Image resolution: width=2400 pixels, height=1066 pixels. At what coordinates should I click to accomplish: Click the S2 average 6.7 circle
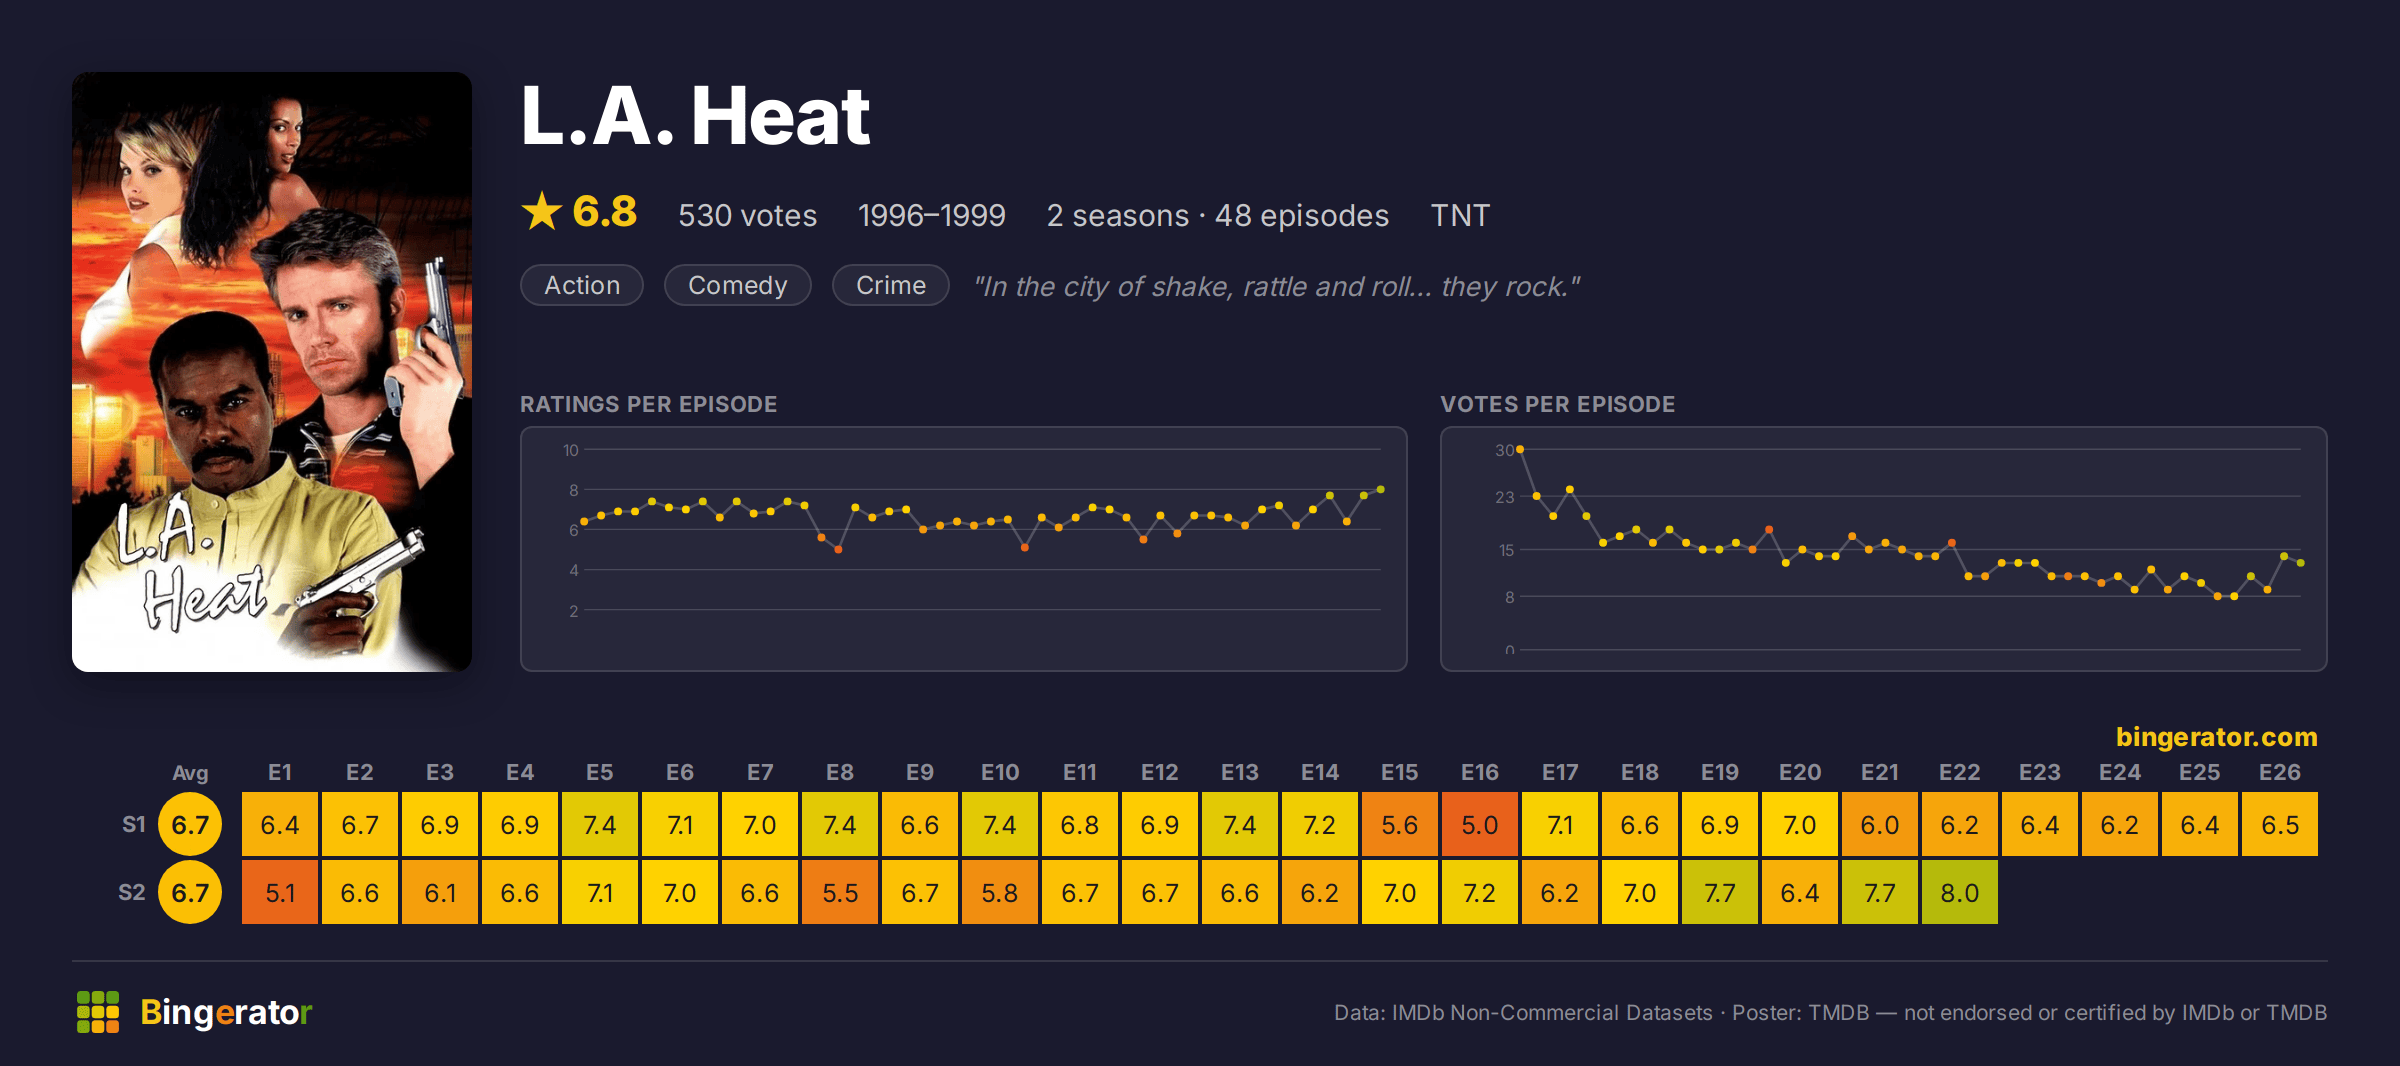click(x=190, y=892)
